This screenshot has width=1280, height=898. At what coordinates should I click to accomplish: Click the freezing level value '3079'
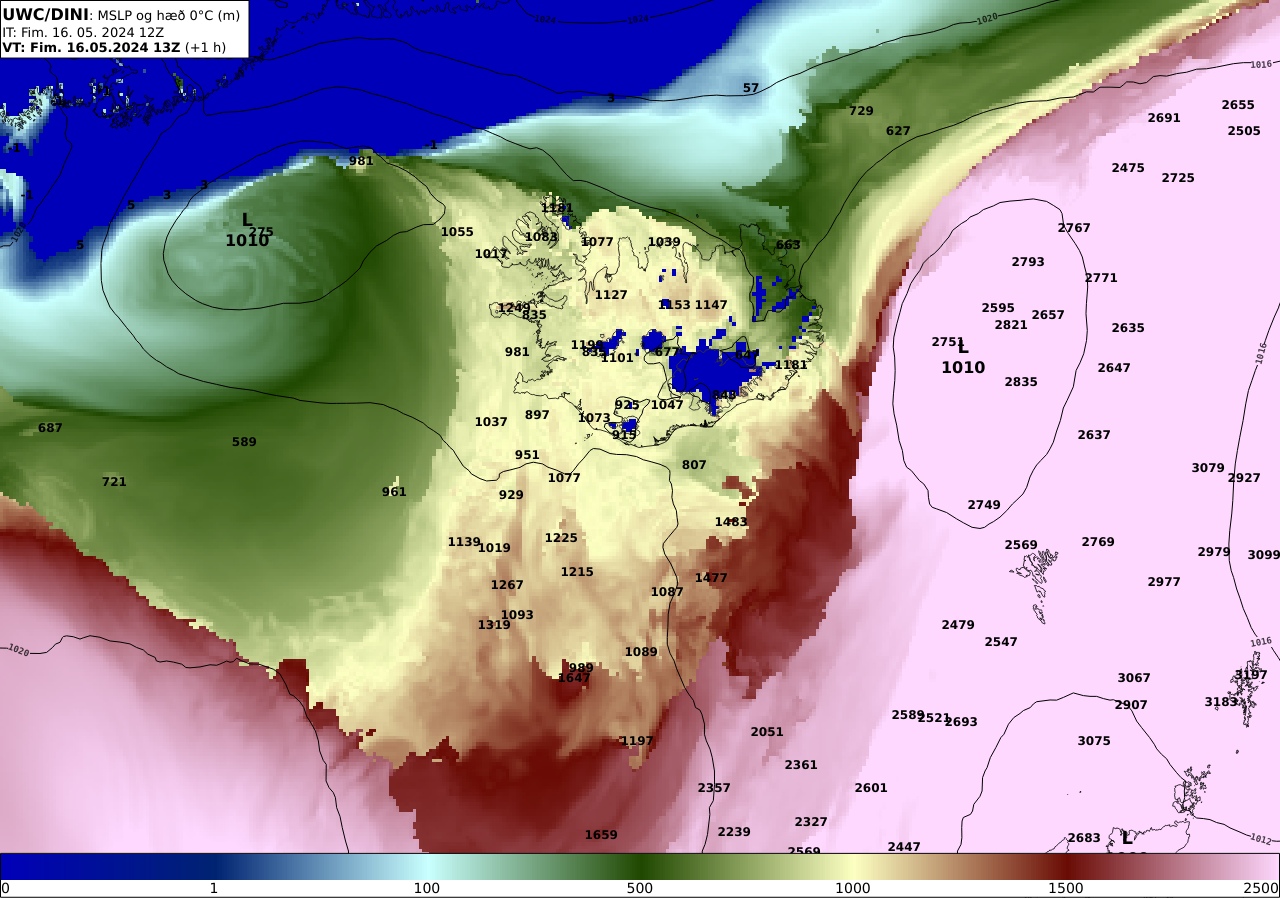pos(1208,468)
